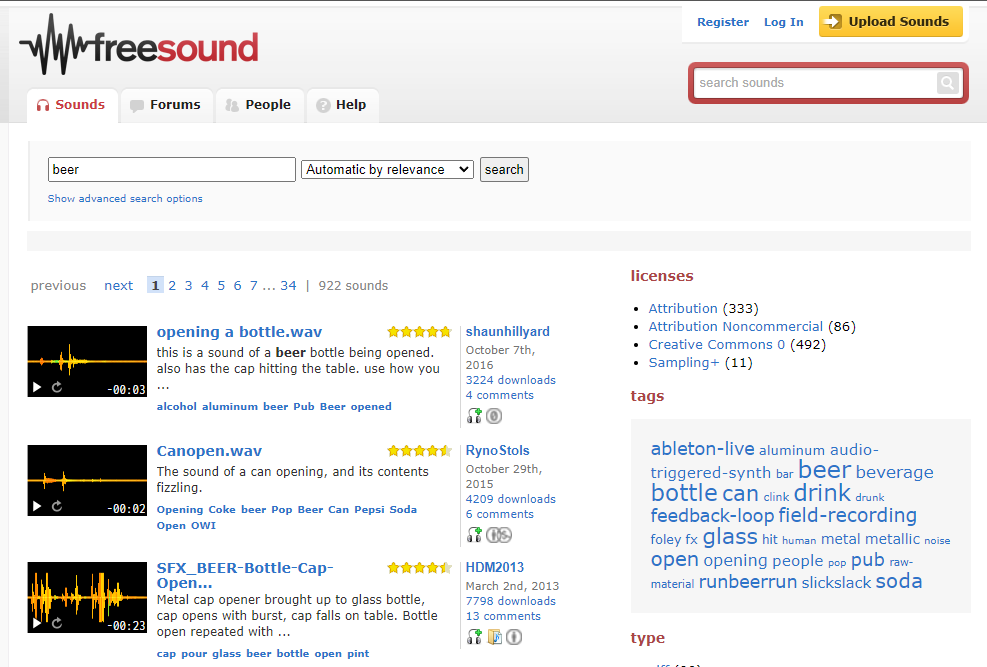This screenshot has width=987, height=667.
Task: Open the Forums tab
Action: [x=166, y=105]
